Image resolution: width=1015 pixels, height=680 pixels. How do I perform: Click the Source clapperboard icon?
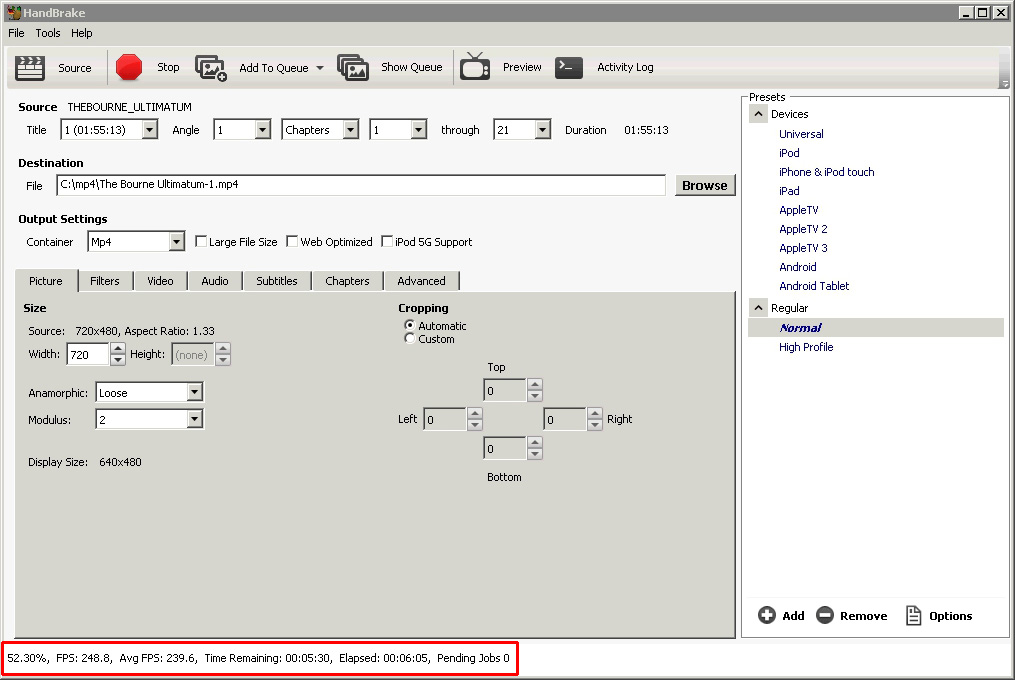click(x=30, y=67)
